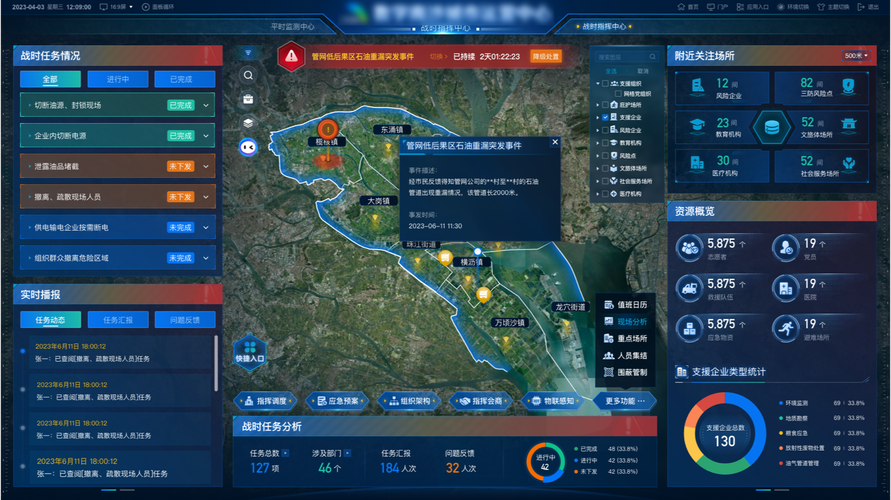891x500 pixels.
Task: Close the incident details popup
Action: [x=555, y=143]
